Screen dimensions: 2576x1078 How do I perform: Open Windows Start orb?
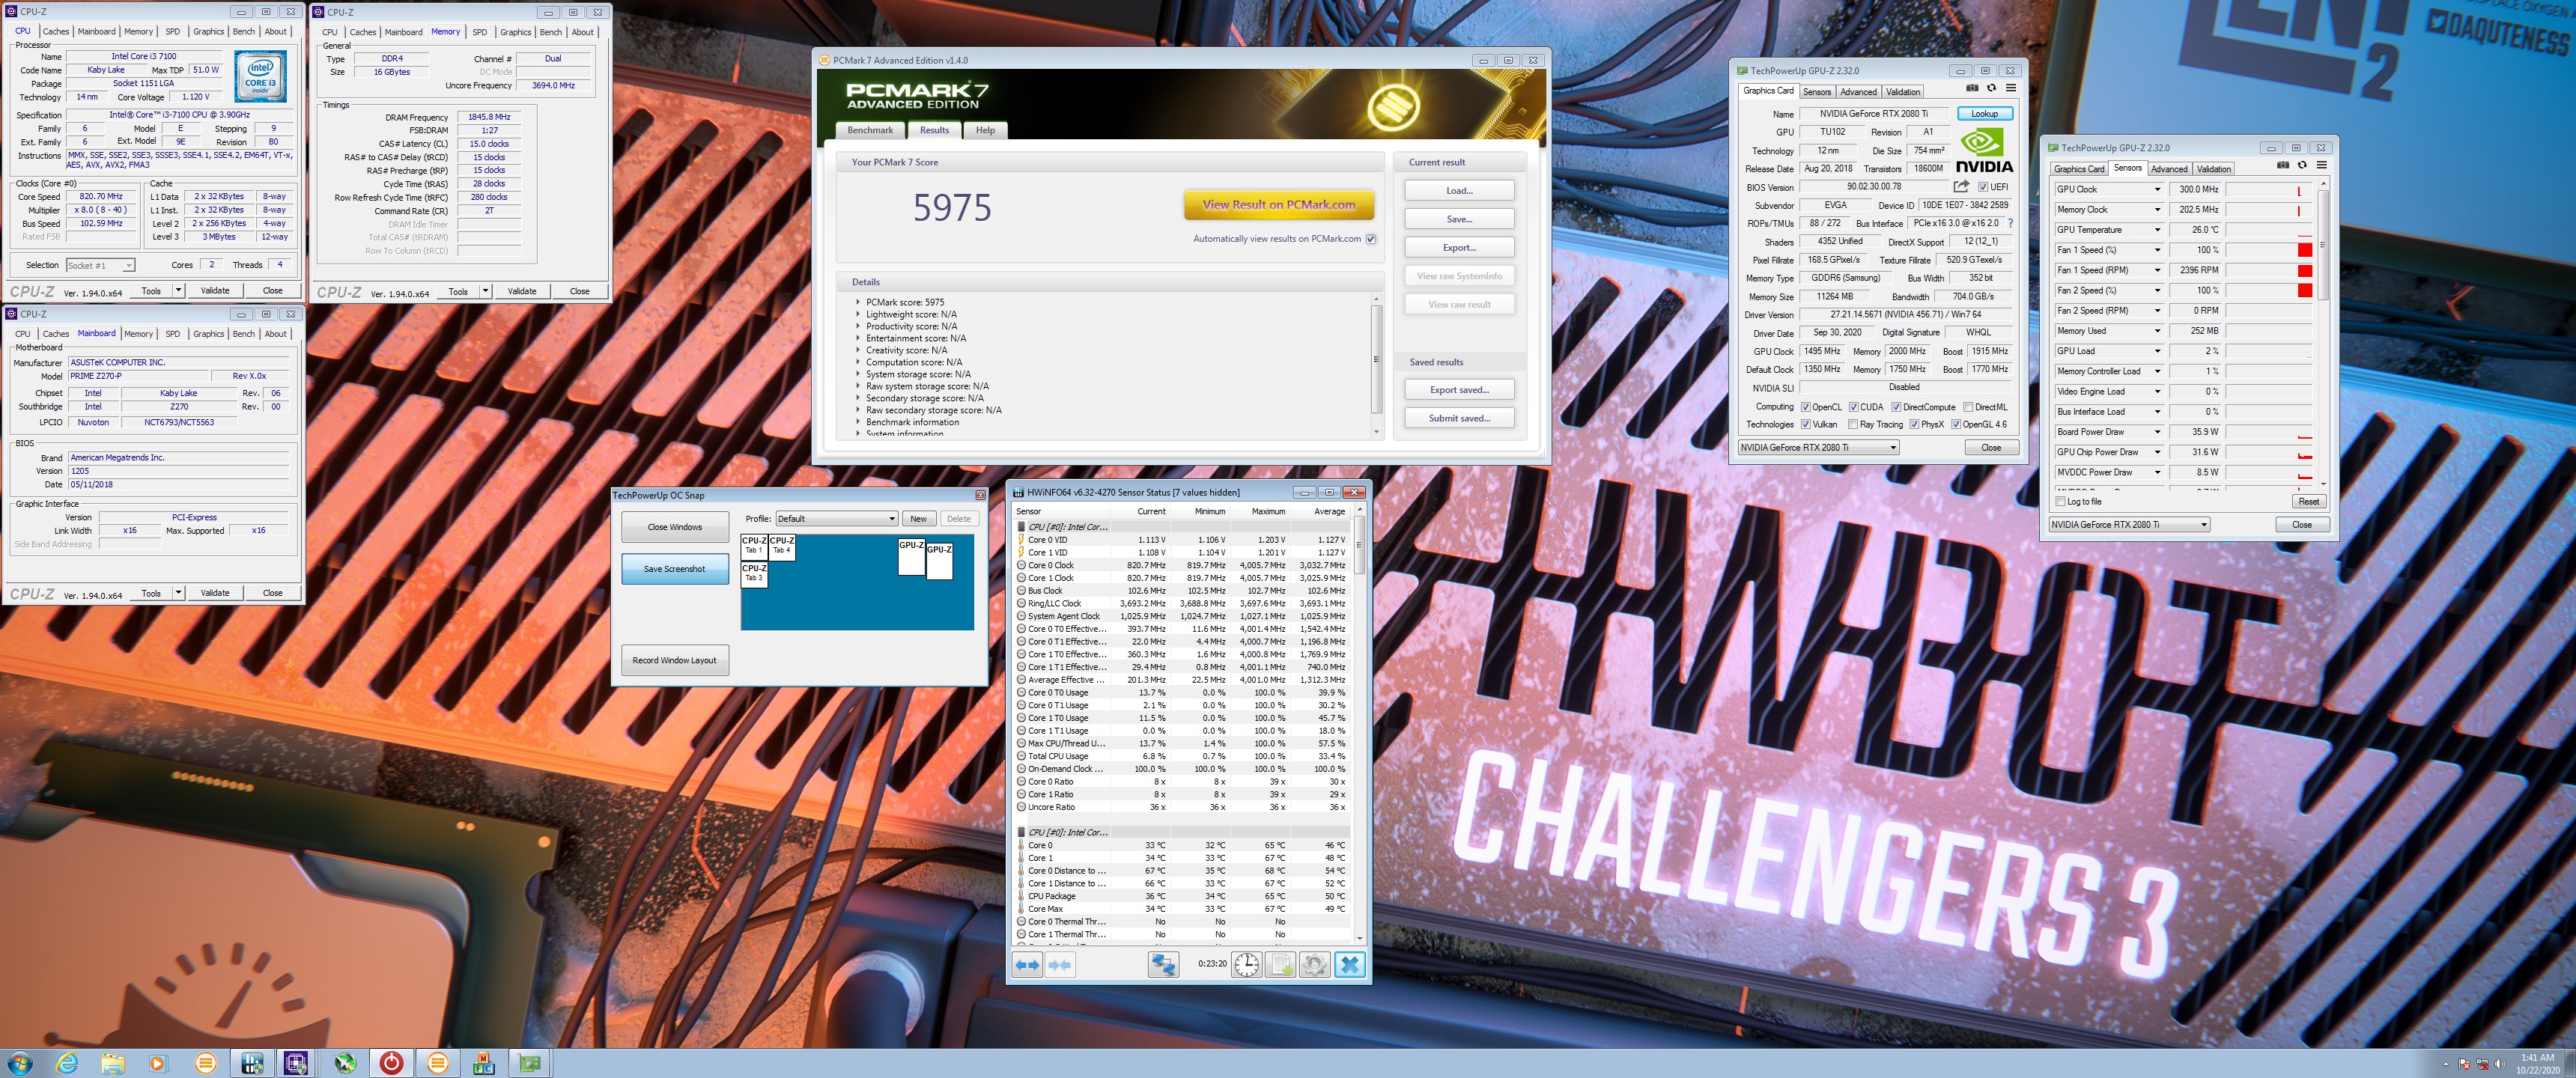point(19,1063)
